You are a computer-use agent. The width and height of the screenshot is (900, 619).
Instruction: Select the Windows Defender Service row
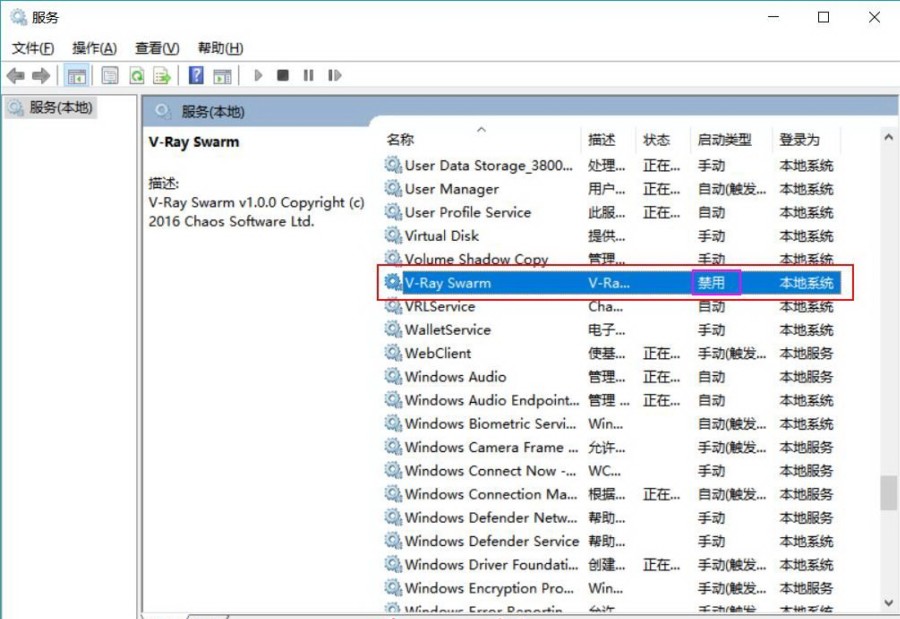(x=612, y=541)
